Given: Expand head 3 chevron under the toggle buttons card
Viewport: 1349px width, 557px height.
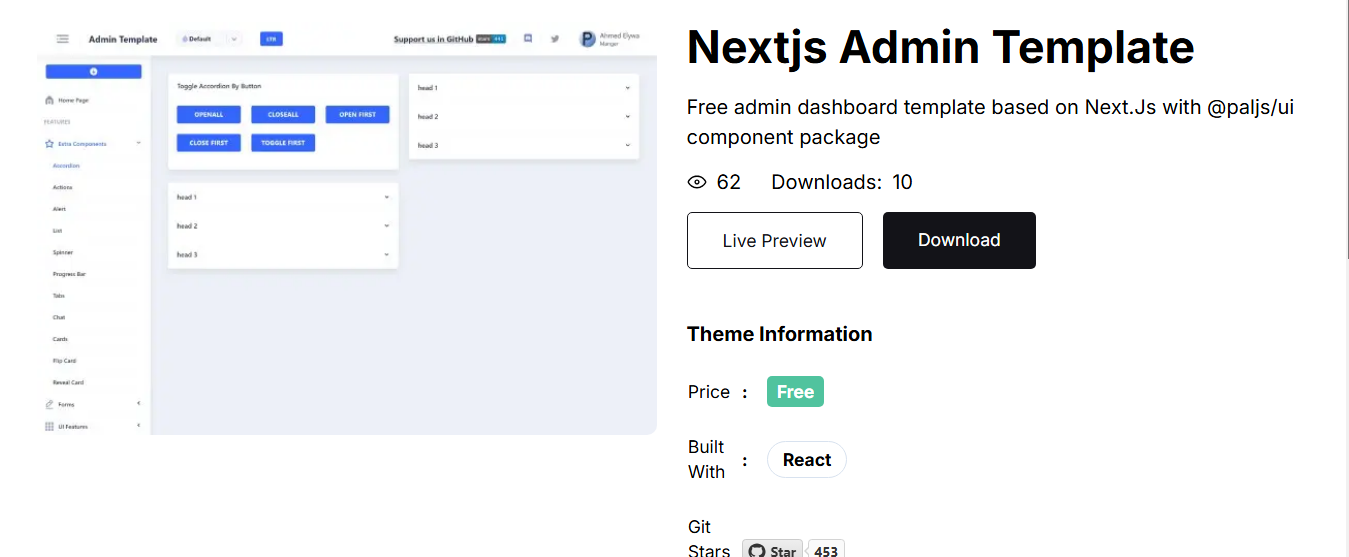Looking at the screenshot, I should click(387, 255).
